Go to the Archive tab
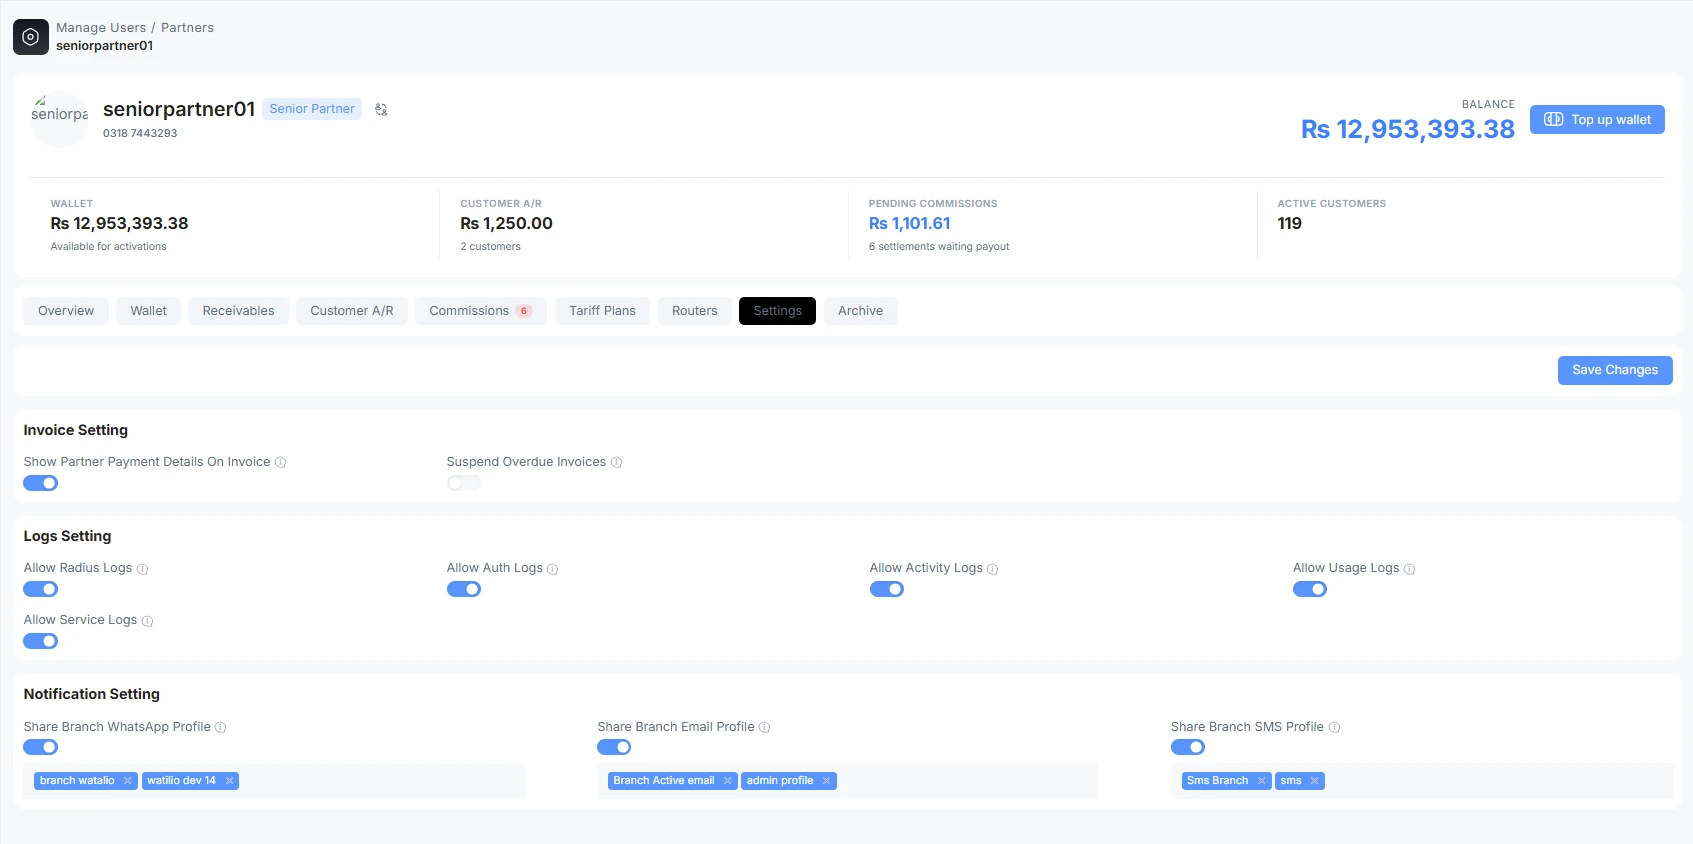1693x844 pixels. pyautogui.click(x=861, y=311)
